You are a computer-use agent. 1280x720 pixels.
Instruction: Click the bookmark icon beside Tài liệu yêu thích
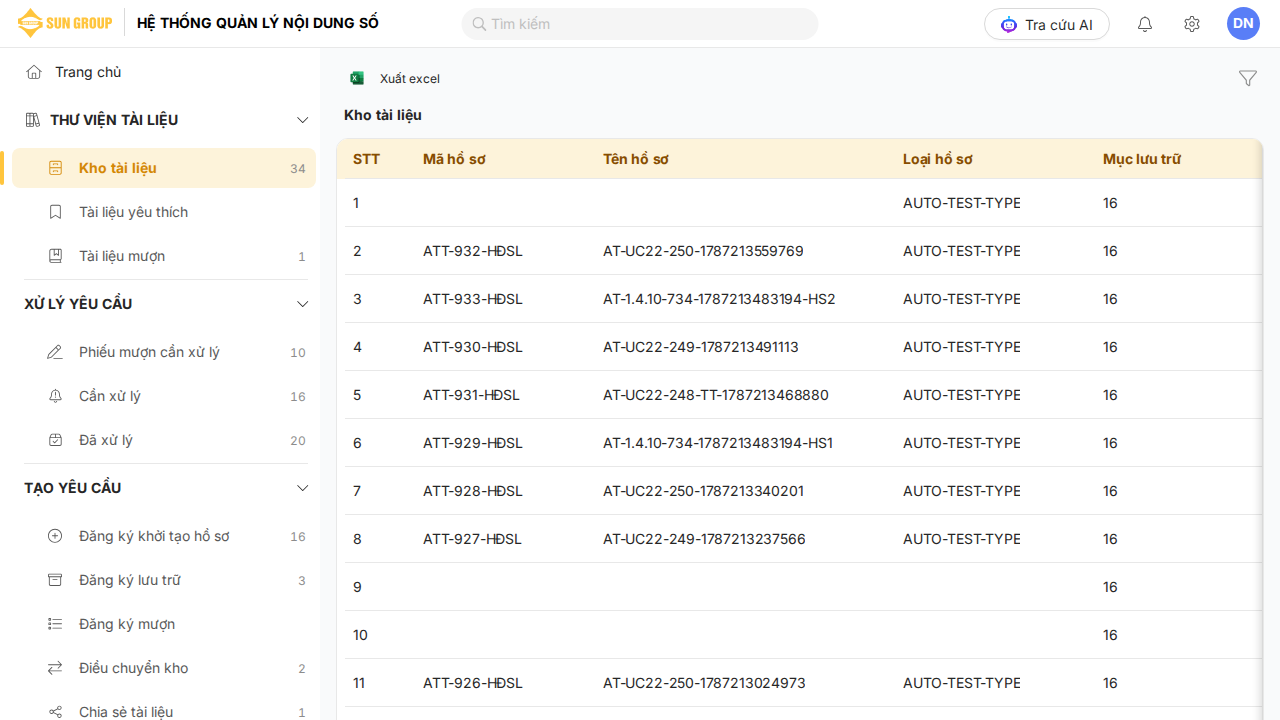pos(56,212)
